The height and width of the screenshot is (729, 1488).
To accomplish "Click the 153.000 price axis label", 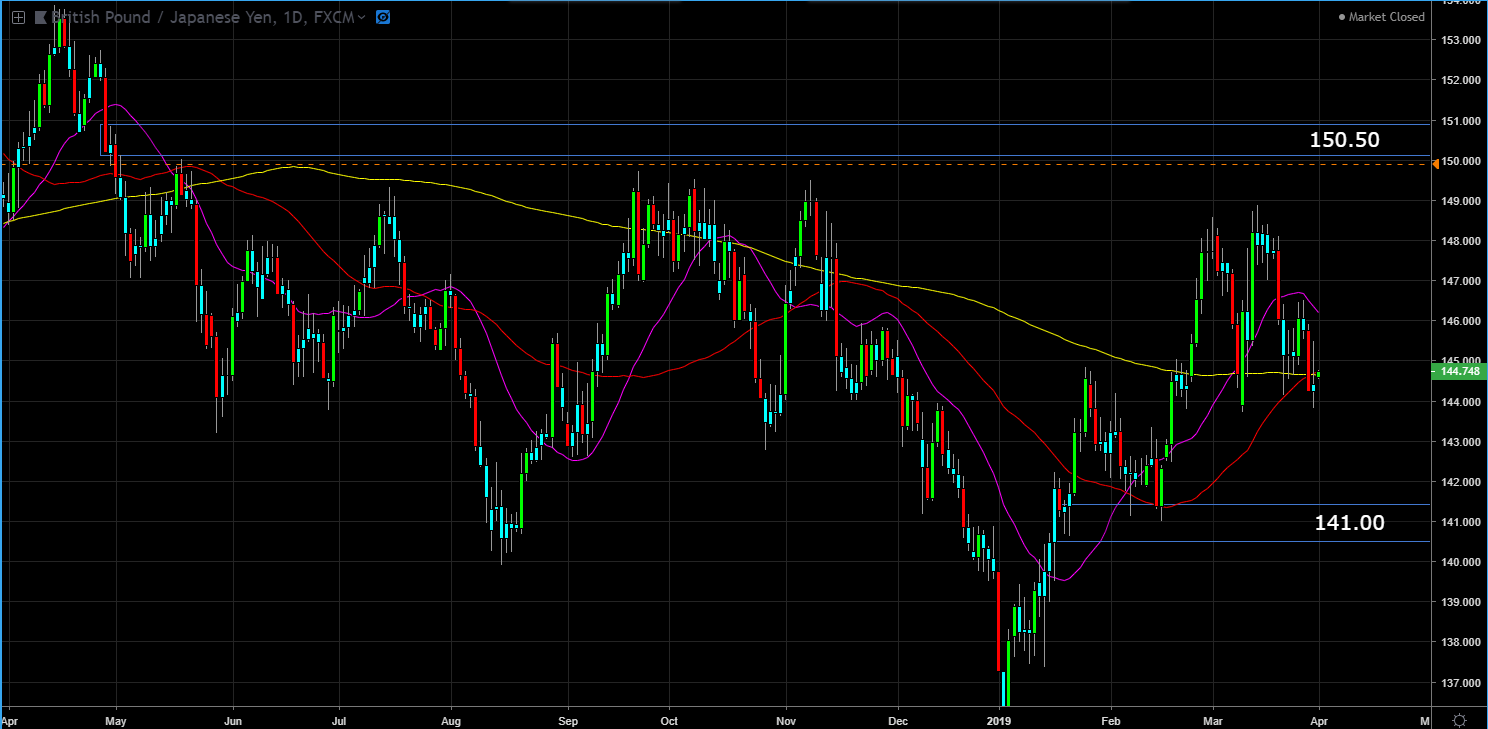I will [1462, 40].
